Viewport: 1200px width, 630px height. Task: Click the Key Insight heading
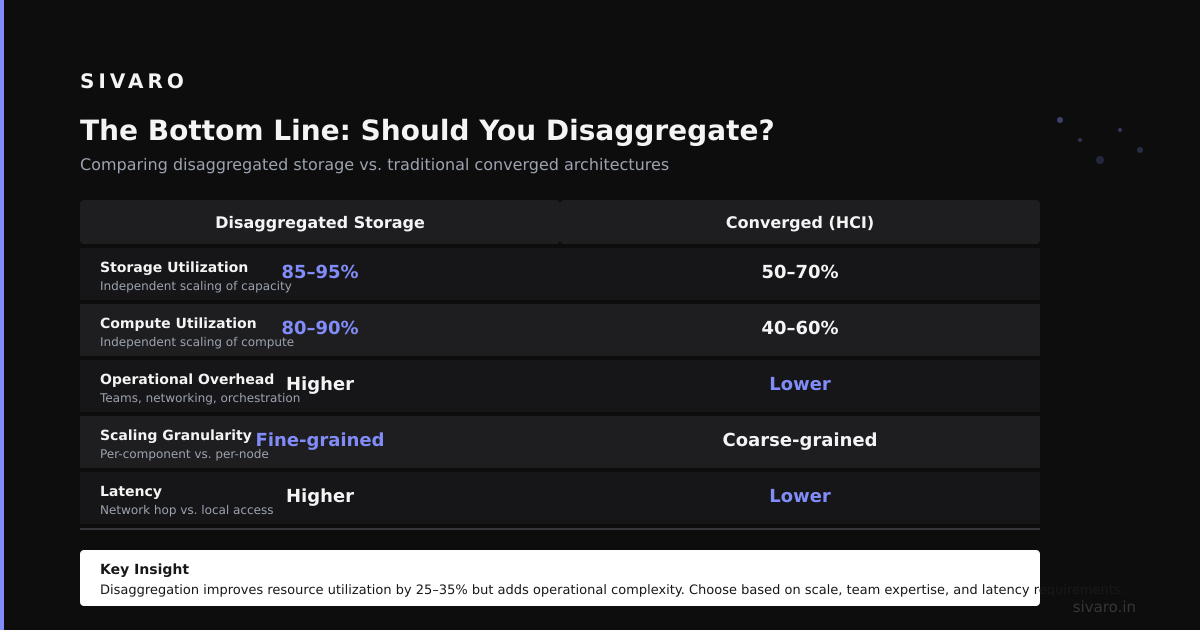click(x=144, y=569)
